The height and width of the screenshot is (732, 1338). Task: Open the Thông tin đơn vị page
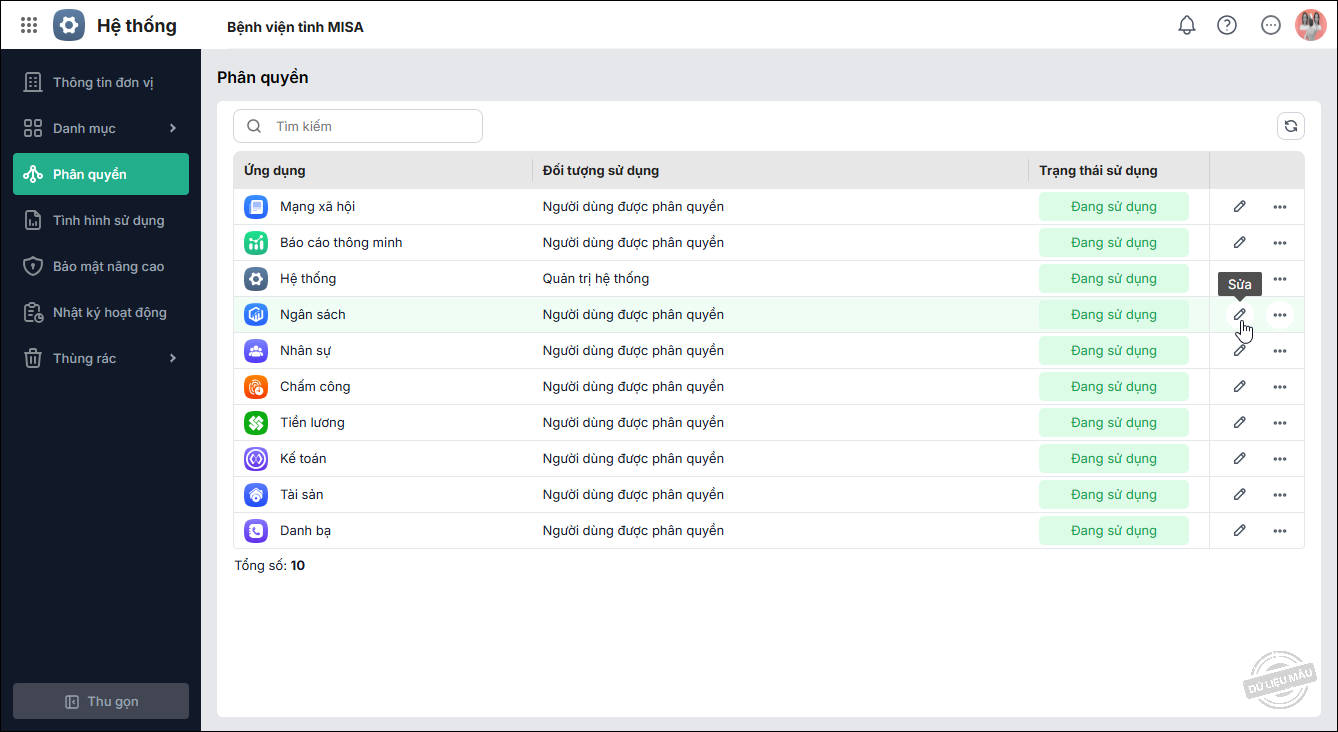[x=101, y=82]
